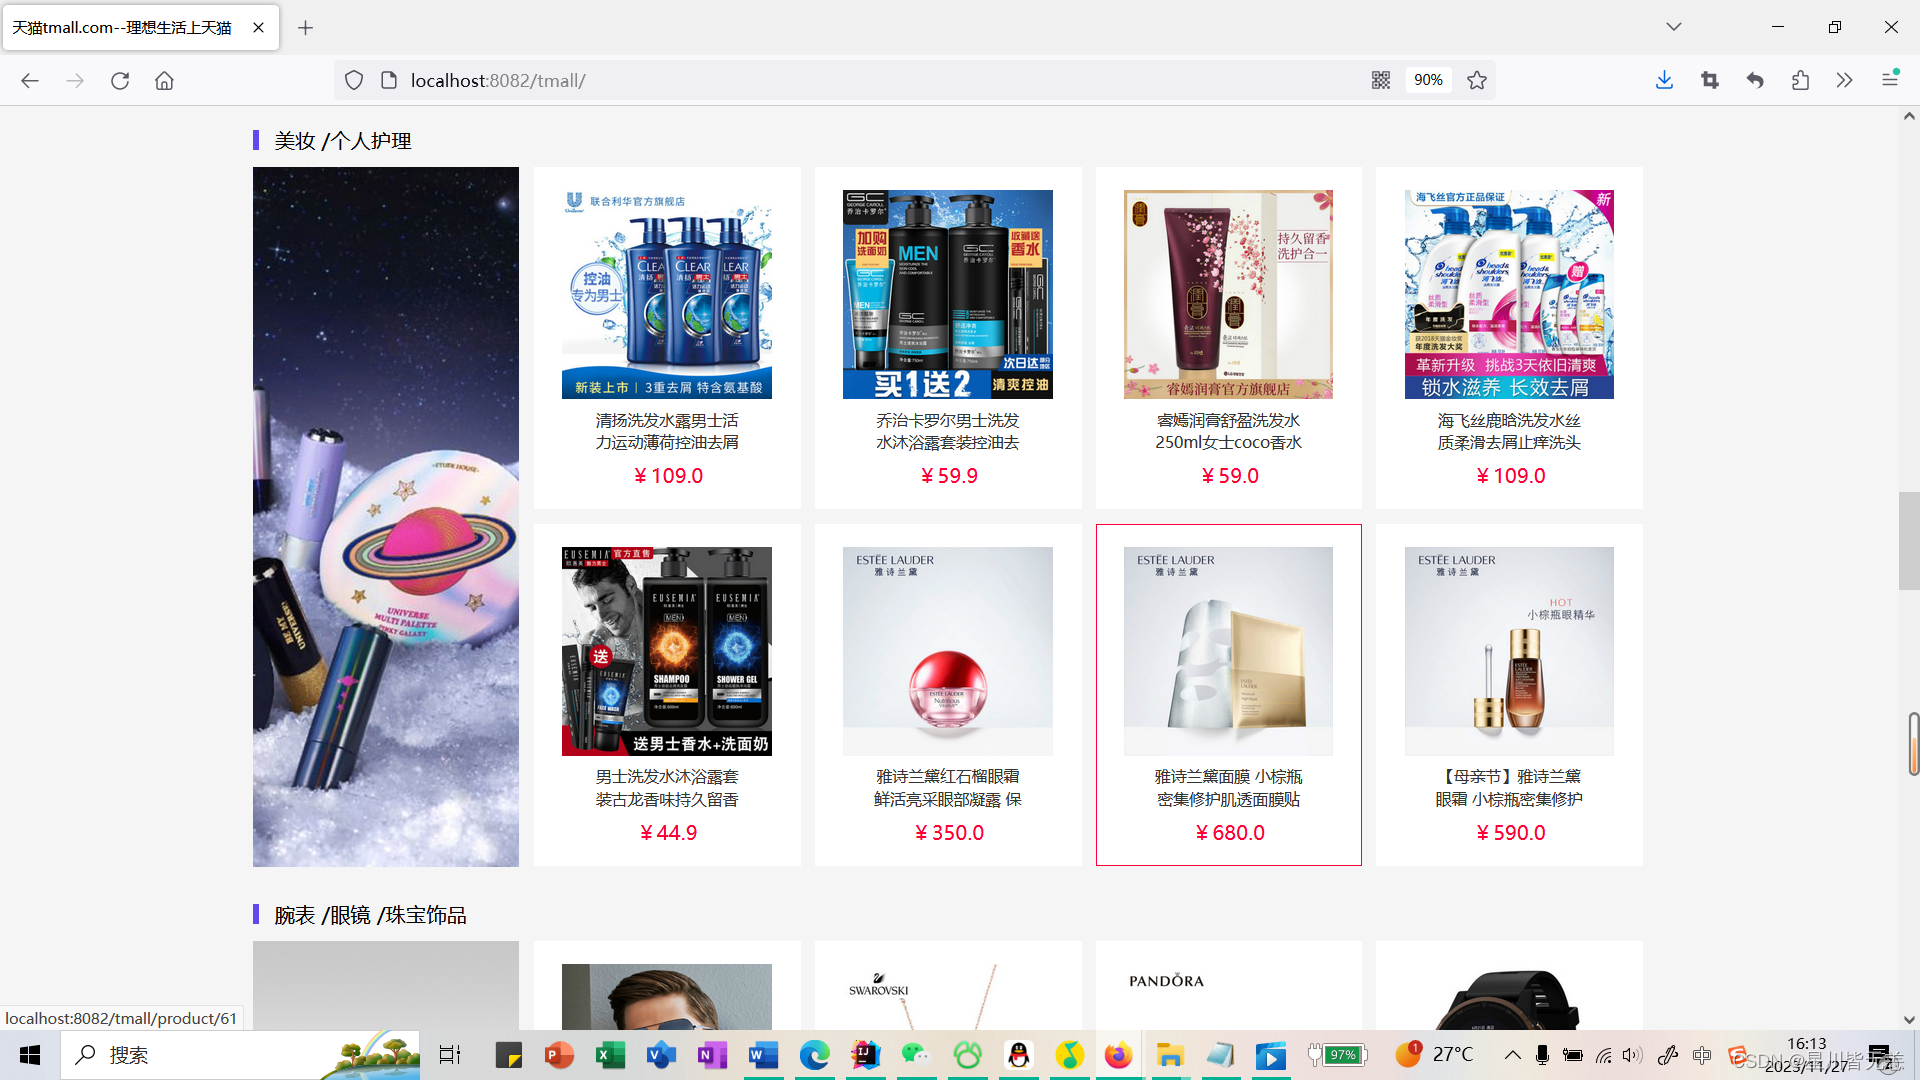This screenshot has width=1920, height=1080.
Task: Click the 【母亲节】雅诗兰黛眼霜 title link
Action: 1509,788
